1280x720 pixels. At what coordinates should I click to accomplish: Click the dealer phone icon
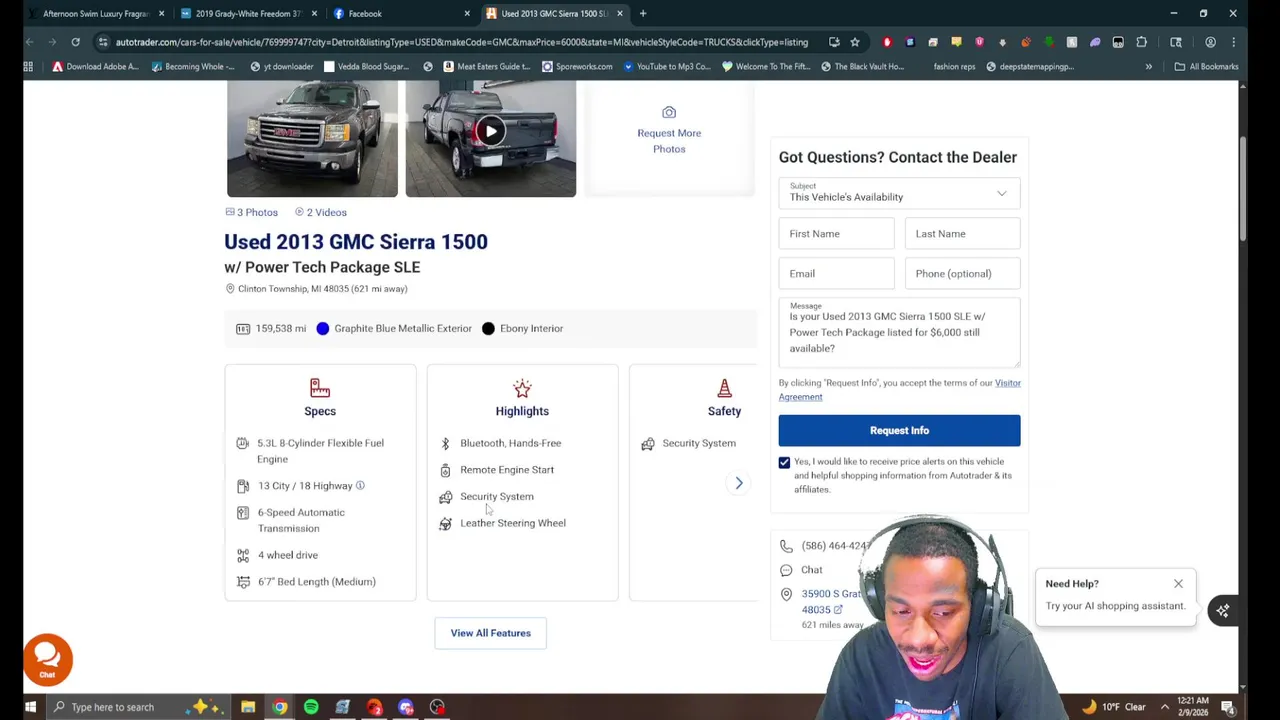click(x=786, y=546)
